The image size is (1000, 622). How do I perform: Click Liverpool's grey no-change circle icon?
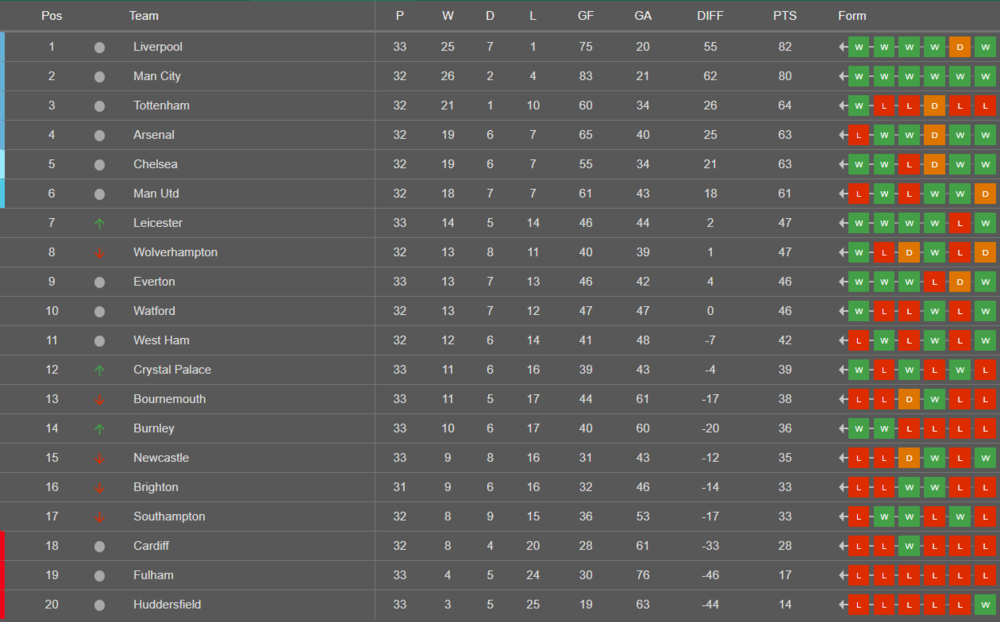click(x=99, y=47)
